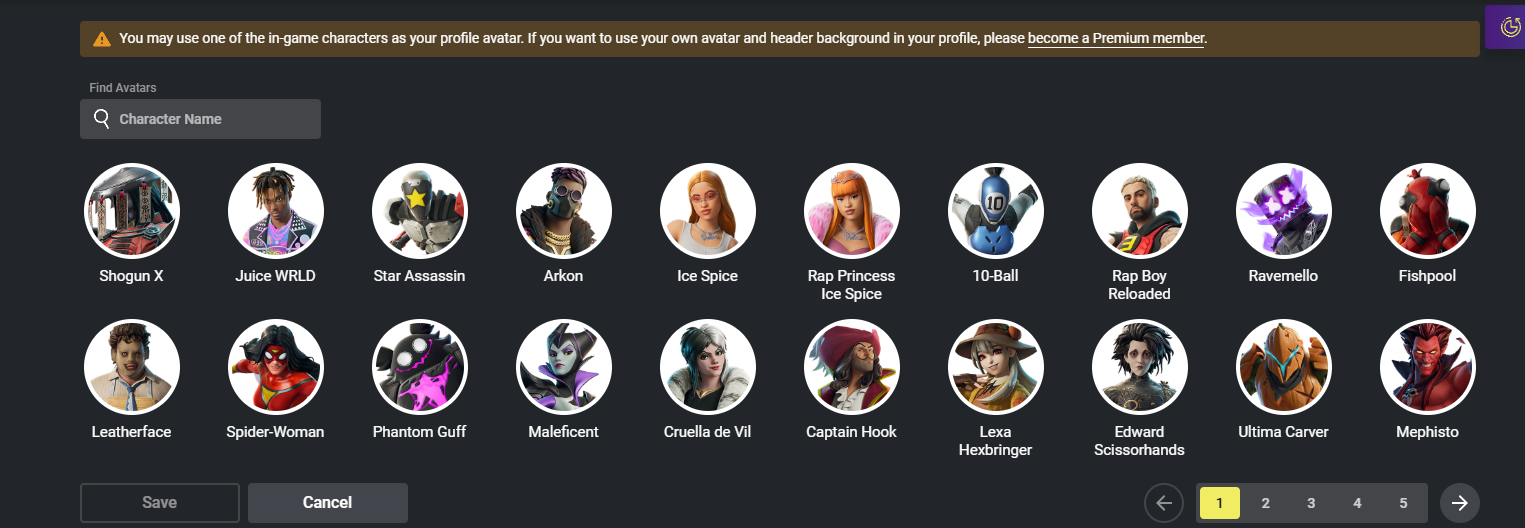1525x528 pixels.
Task: Go to next page using arrow
Action: coord(1460,503)
